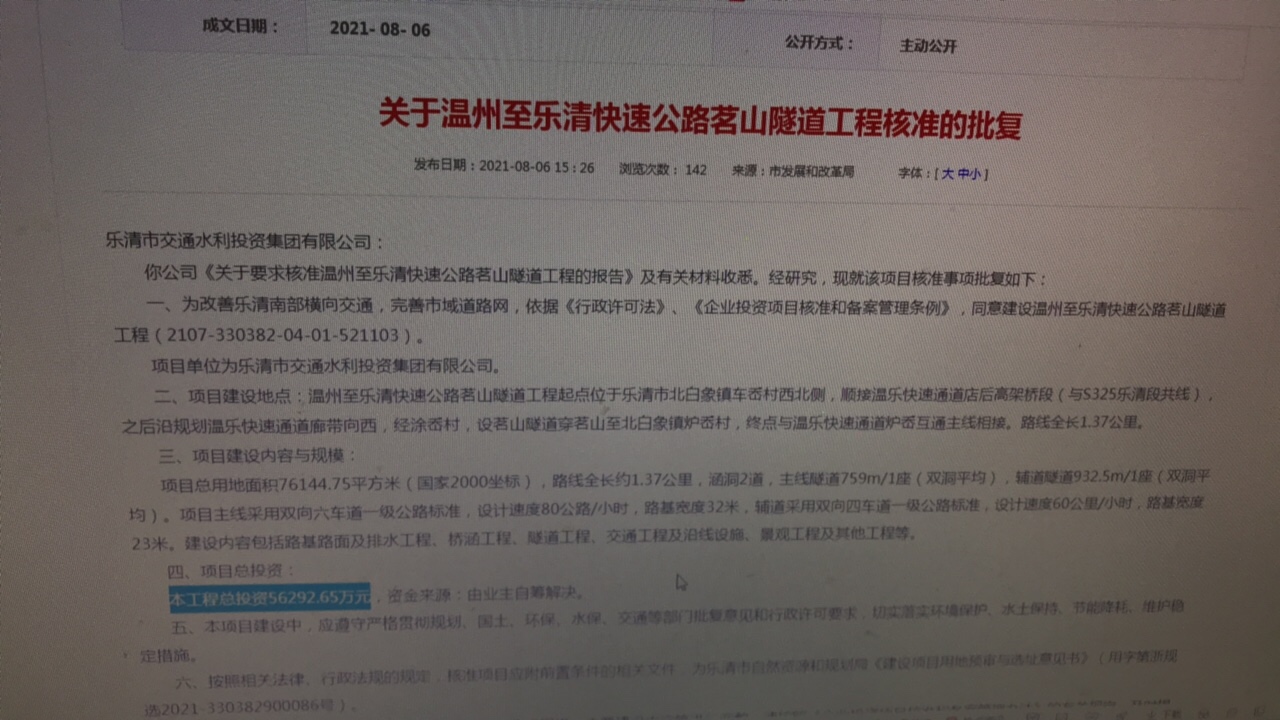Viewport: 1280px width, 720px height.
Task: Click the project code 2107-330382-04-01-521103
Action: pos(281,334)
